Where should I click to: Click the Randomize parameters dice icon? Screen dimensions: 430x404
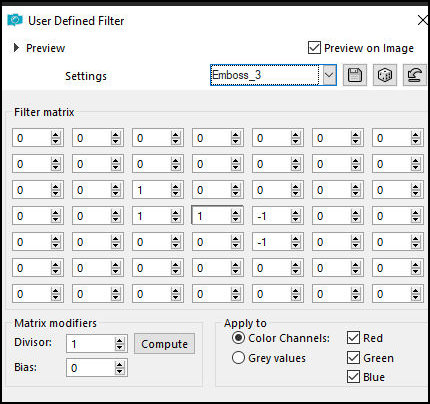[385, 75]
